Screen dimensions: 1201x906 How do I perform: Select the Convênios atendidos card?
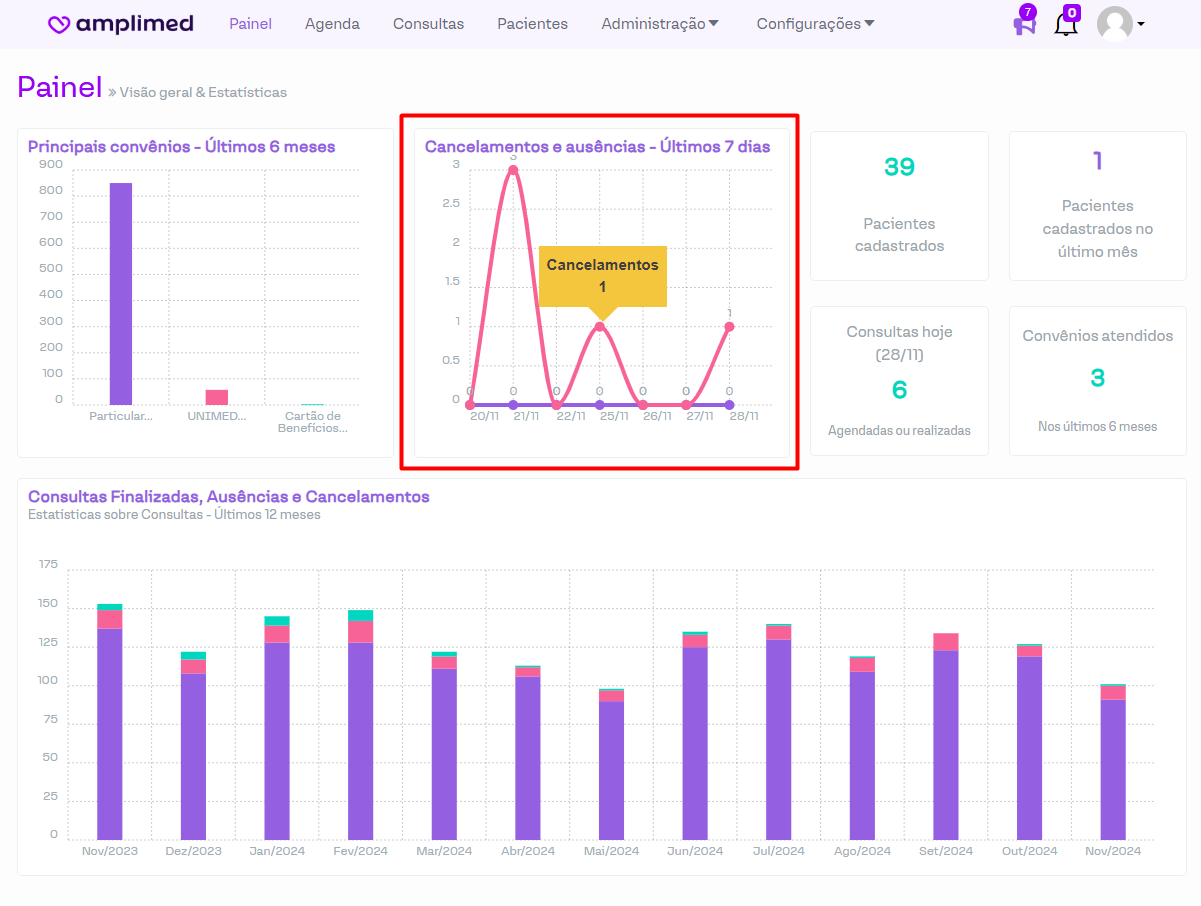click(1097, 380)
